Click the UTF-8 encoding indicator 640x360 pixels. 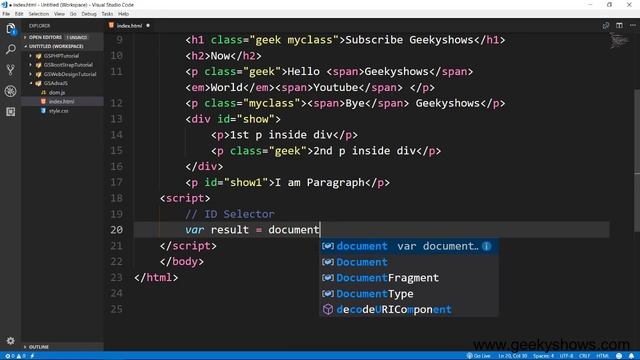tap(566, 356)
